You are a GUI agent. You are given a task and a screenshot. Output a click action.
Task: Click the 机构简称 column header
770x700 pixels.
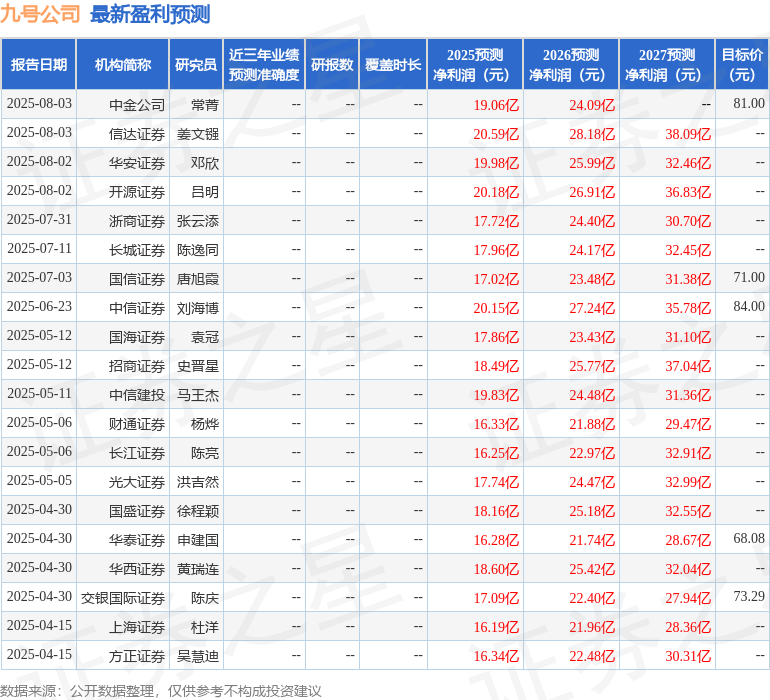(123, 65)
